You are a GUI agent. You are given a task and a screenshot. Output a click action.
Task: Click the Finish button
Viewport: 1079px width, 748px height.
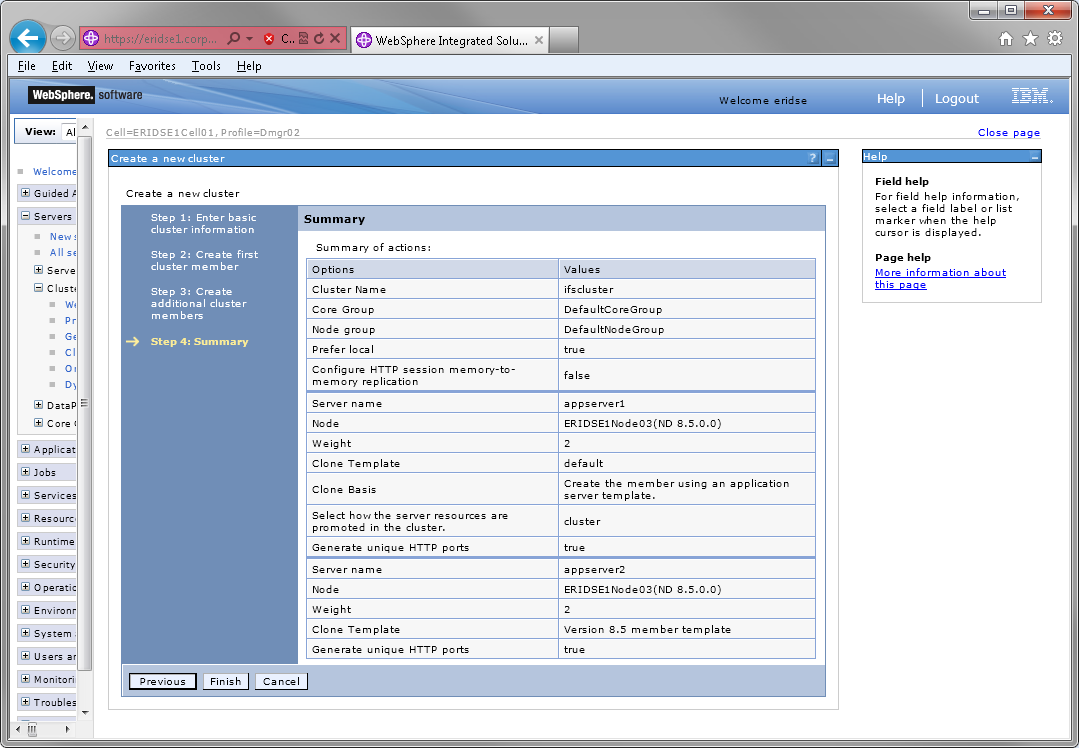point(226,681)
